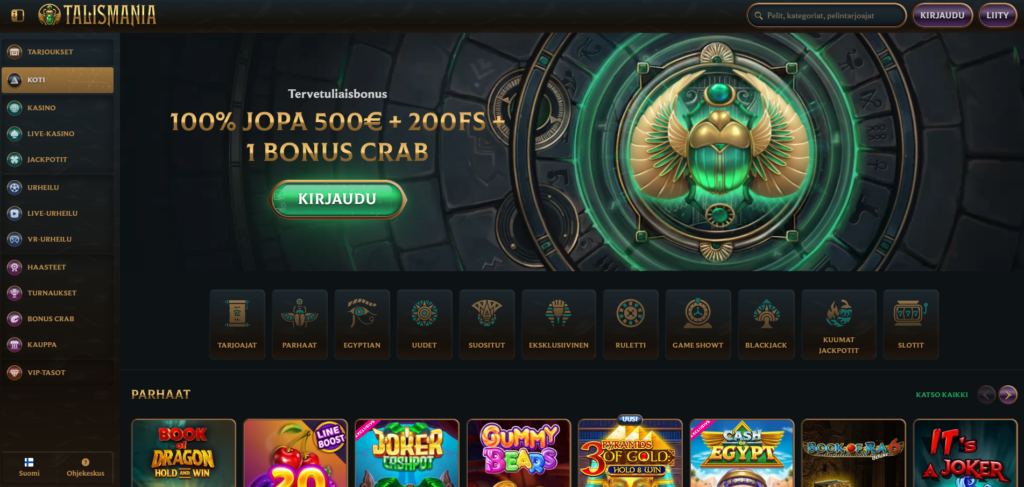Select the Parhaat scarab category icon
This screenshot has height=487, width=1024.
pos(300,324)
